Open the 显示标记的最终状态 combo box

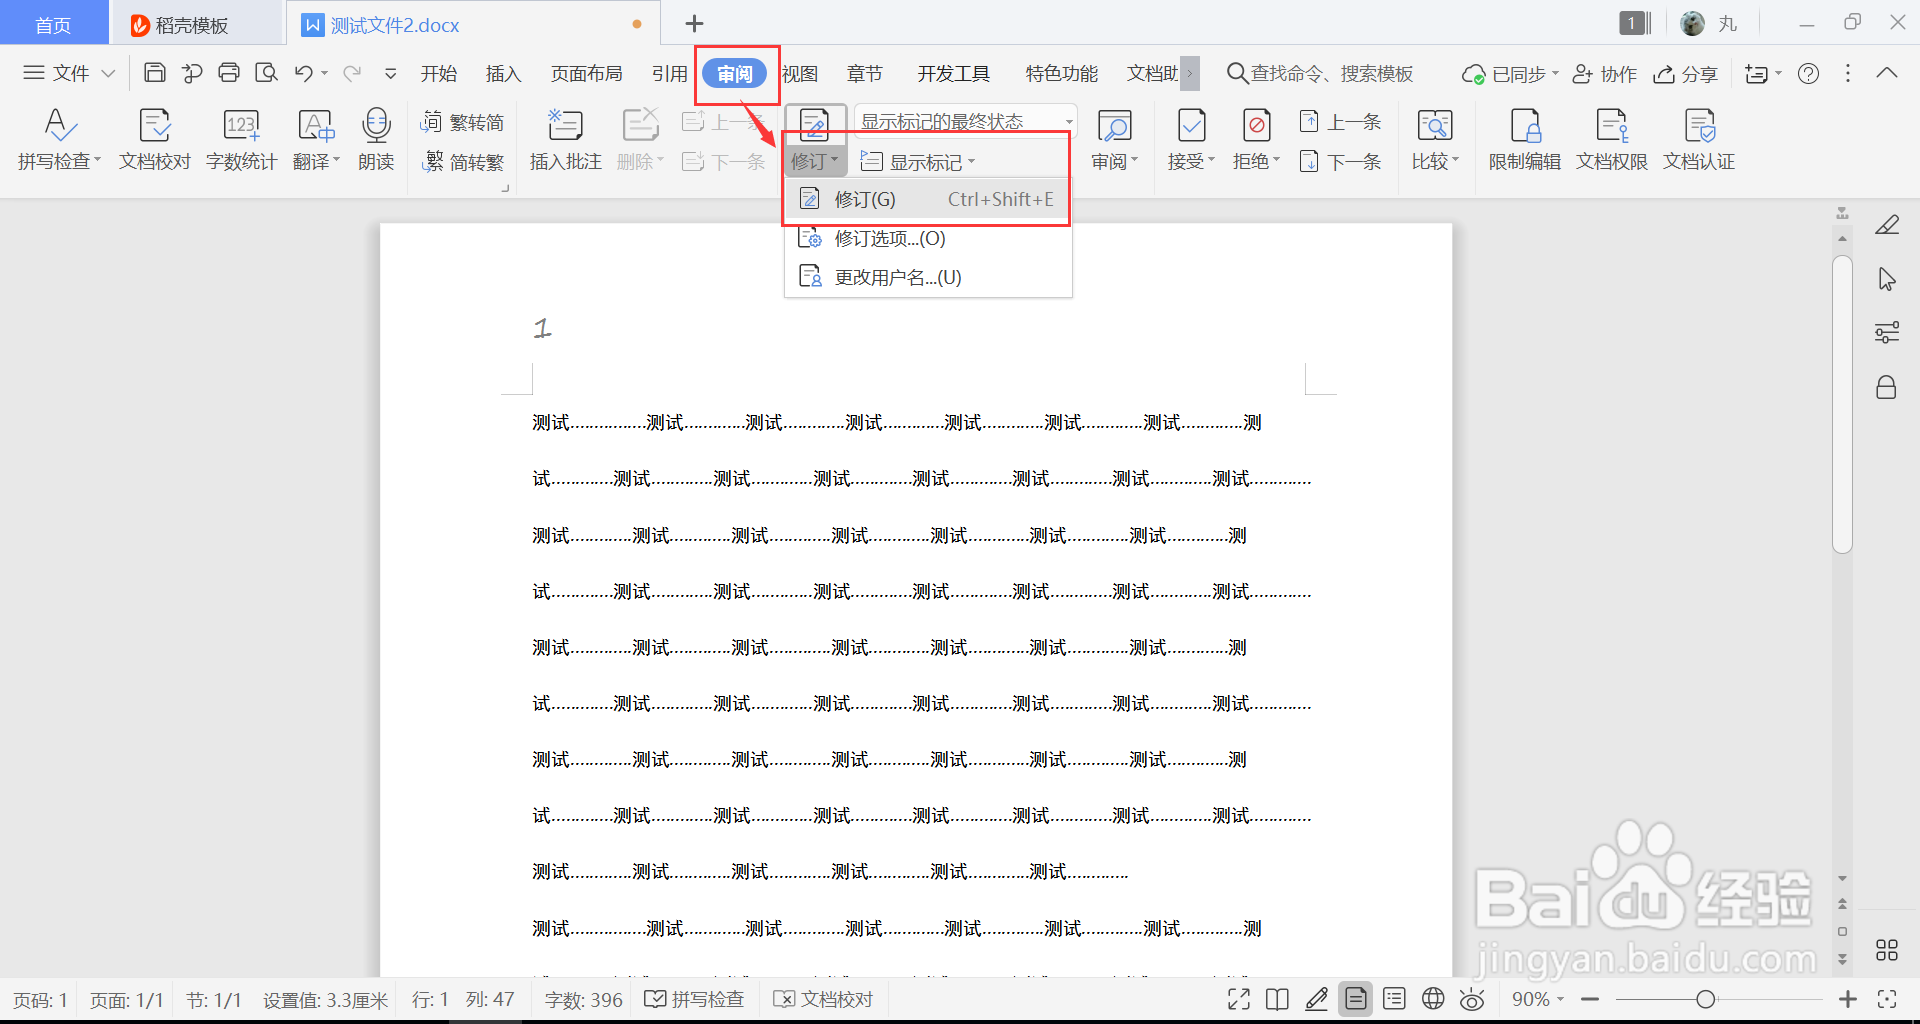pyautogui.click(x=965, y=121)
